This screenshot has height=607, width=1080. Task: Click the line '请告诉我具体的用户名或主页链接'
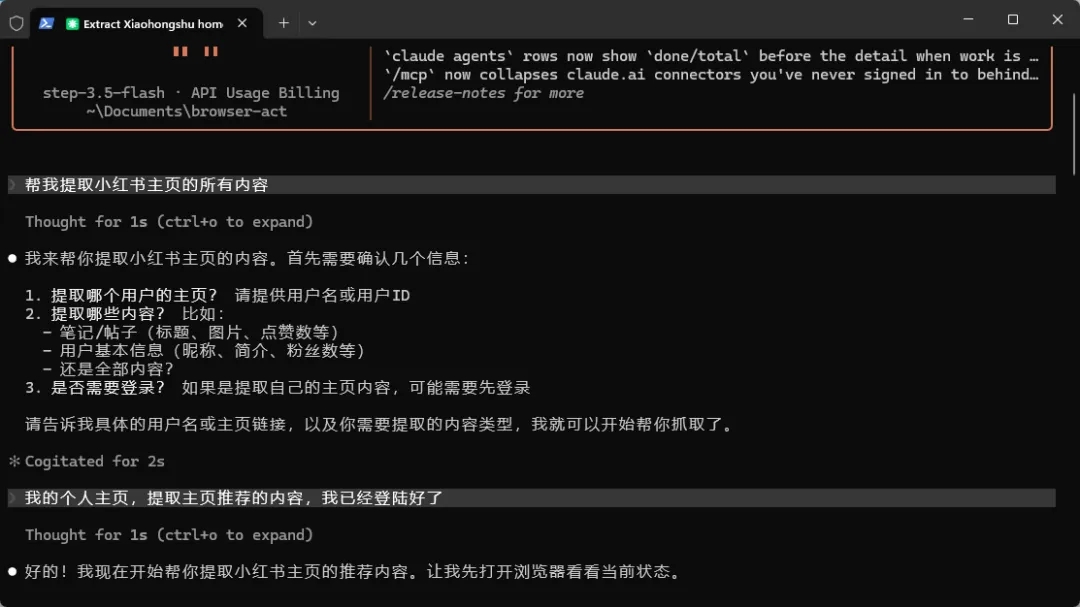coord(379,424)
